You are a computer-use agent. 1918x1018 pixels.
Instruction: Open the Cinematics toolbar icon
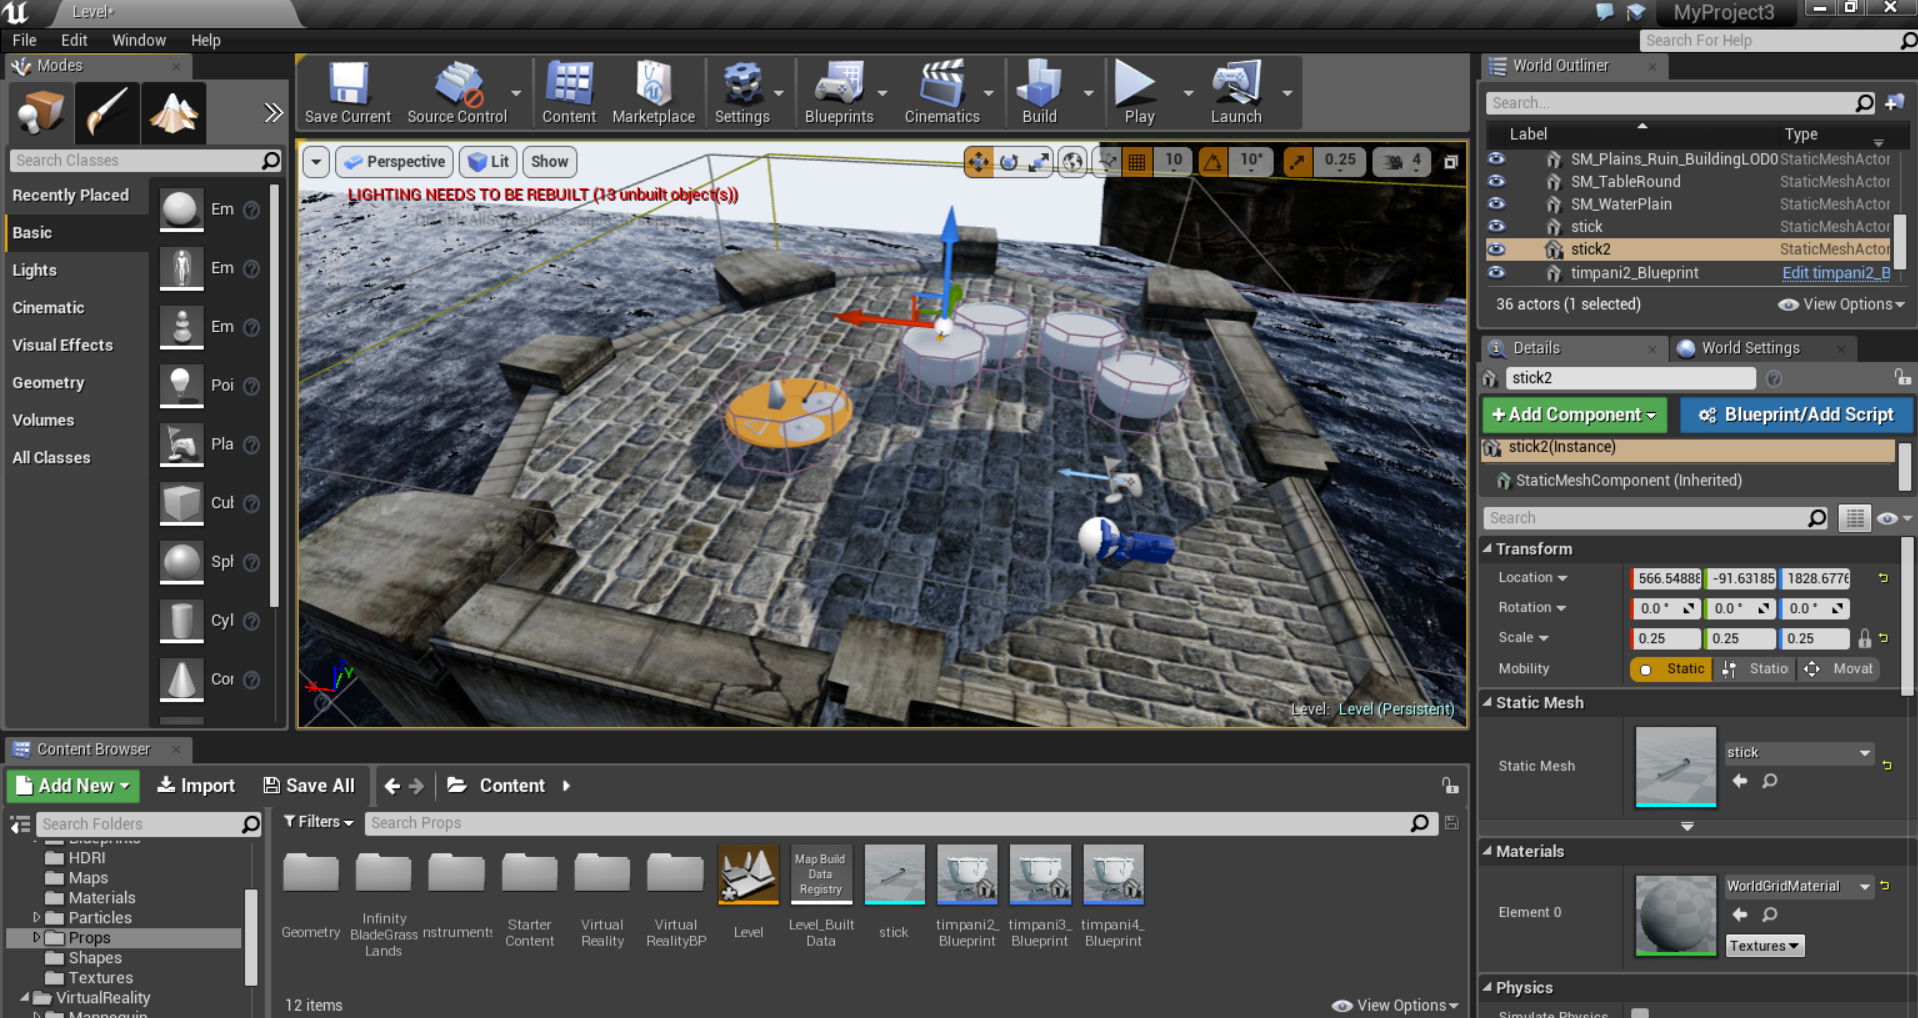click(942, 92)
